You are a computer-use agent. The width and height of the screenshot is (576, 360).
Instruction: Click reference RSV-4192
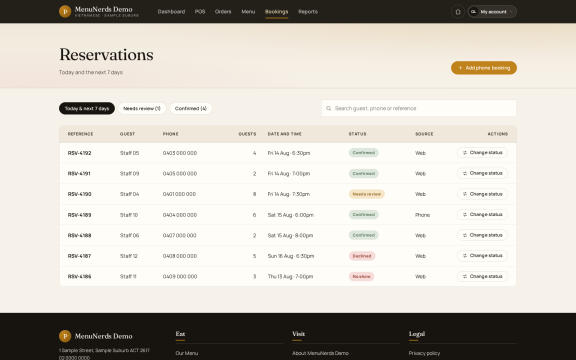pyautogui.click(x=79, y=153)
